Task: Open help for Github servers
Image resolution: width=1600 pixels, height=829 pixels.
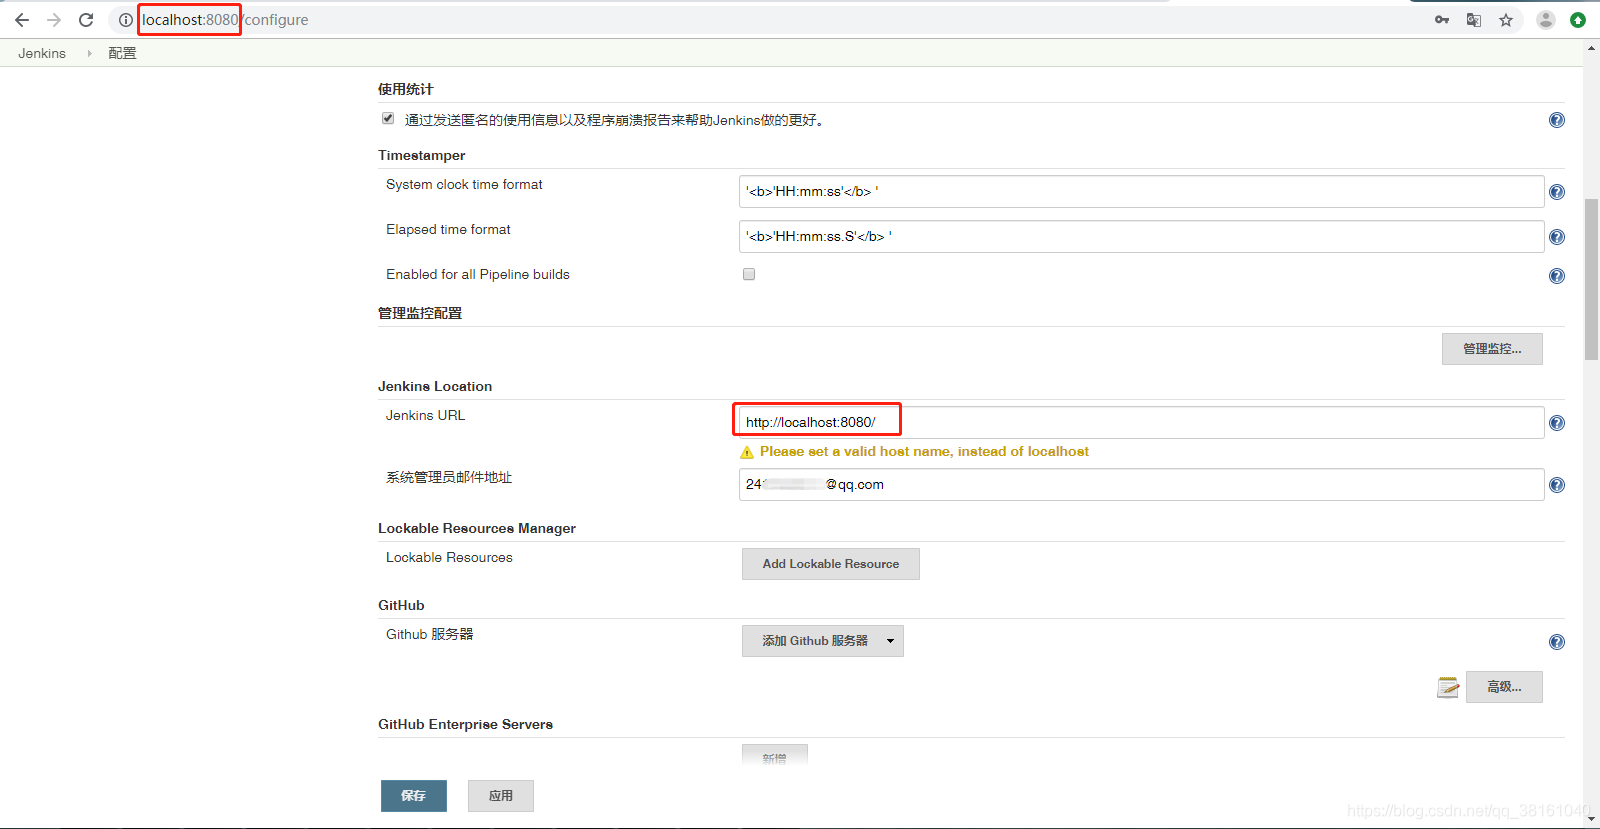Action: click(1557, 642)
